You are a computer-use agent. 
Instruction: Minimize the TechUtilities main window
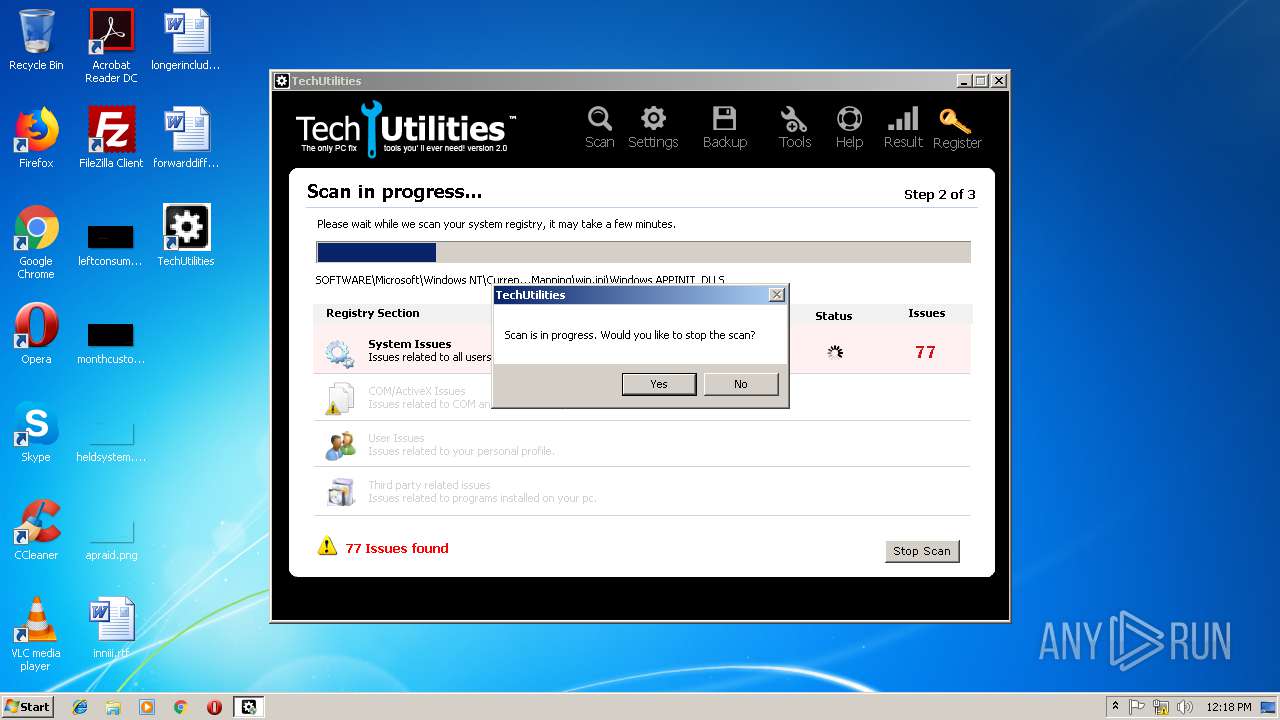coord(964,81)
